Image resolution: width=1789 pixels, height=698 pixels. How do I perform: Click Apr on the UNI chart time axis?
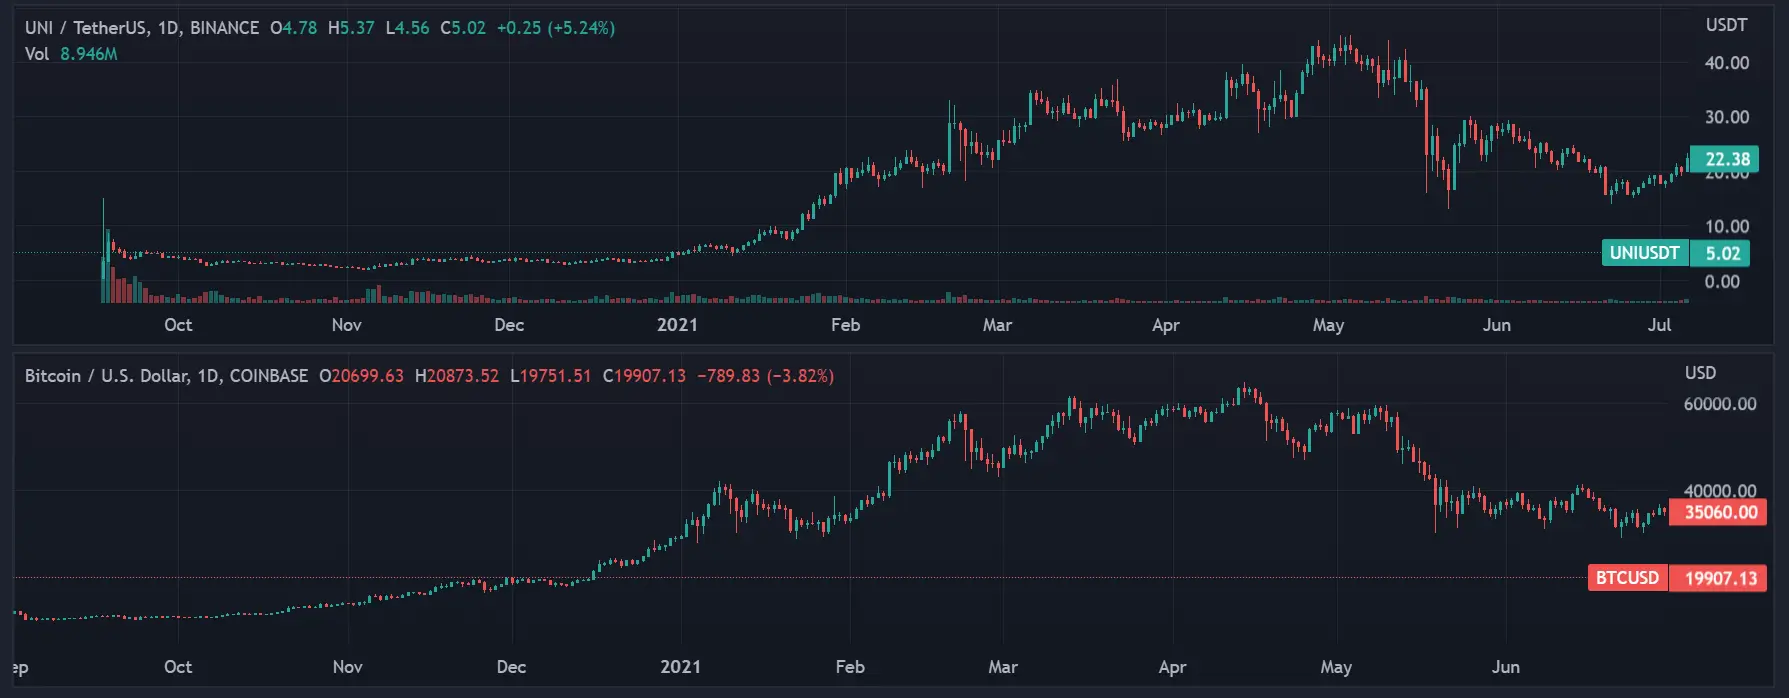pyautogui.click(x=1165, y=325)
